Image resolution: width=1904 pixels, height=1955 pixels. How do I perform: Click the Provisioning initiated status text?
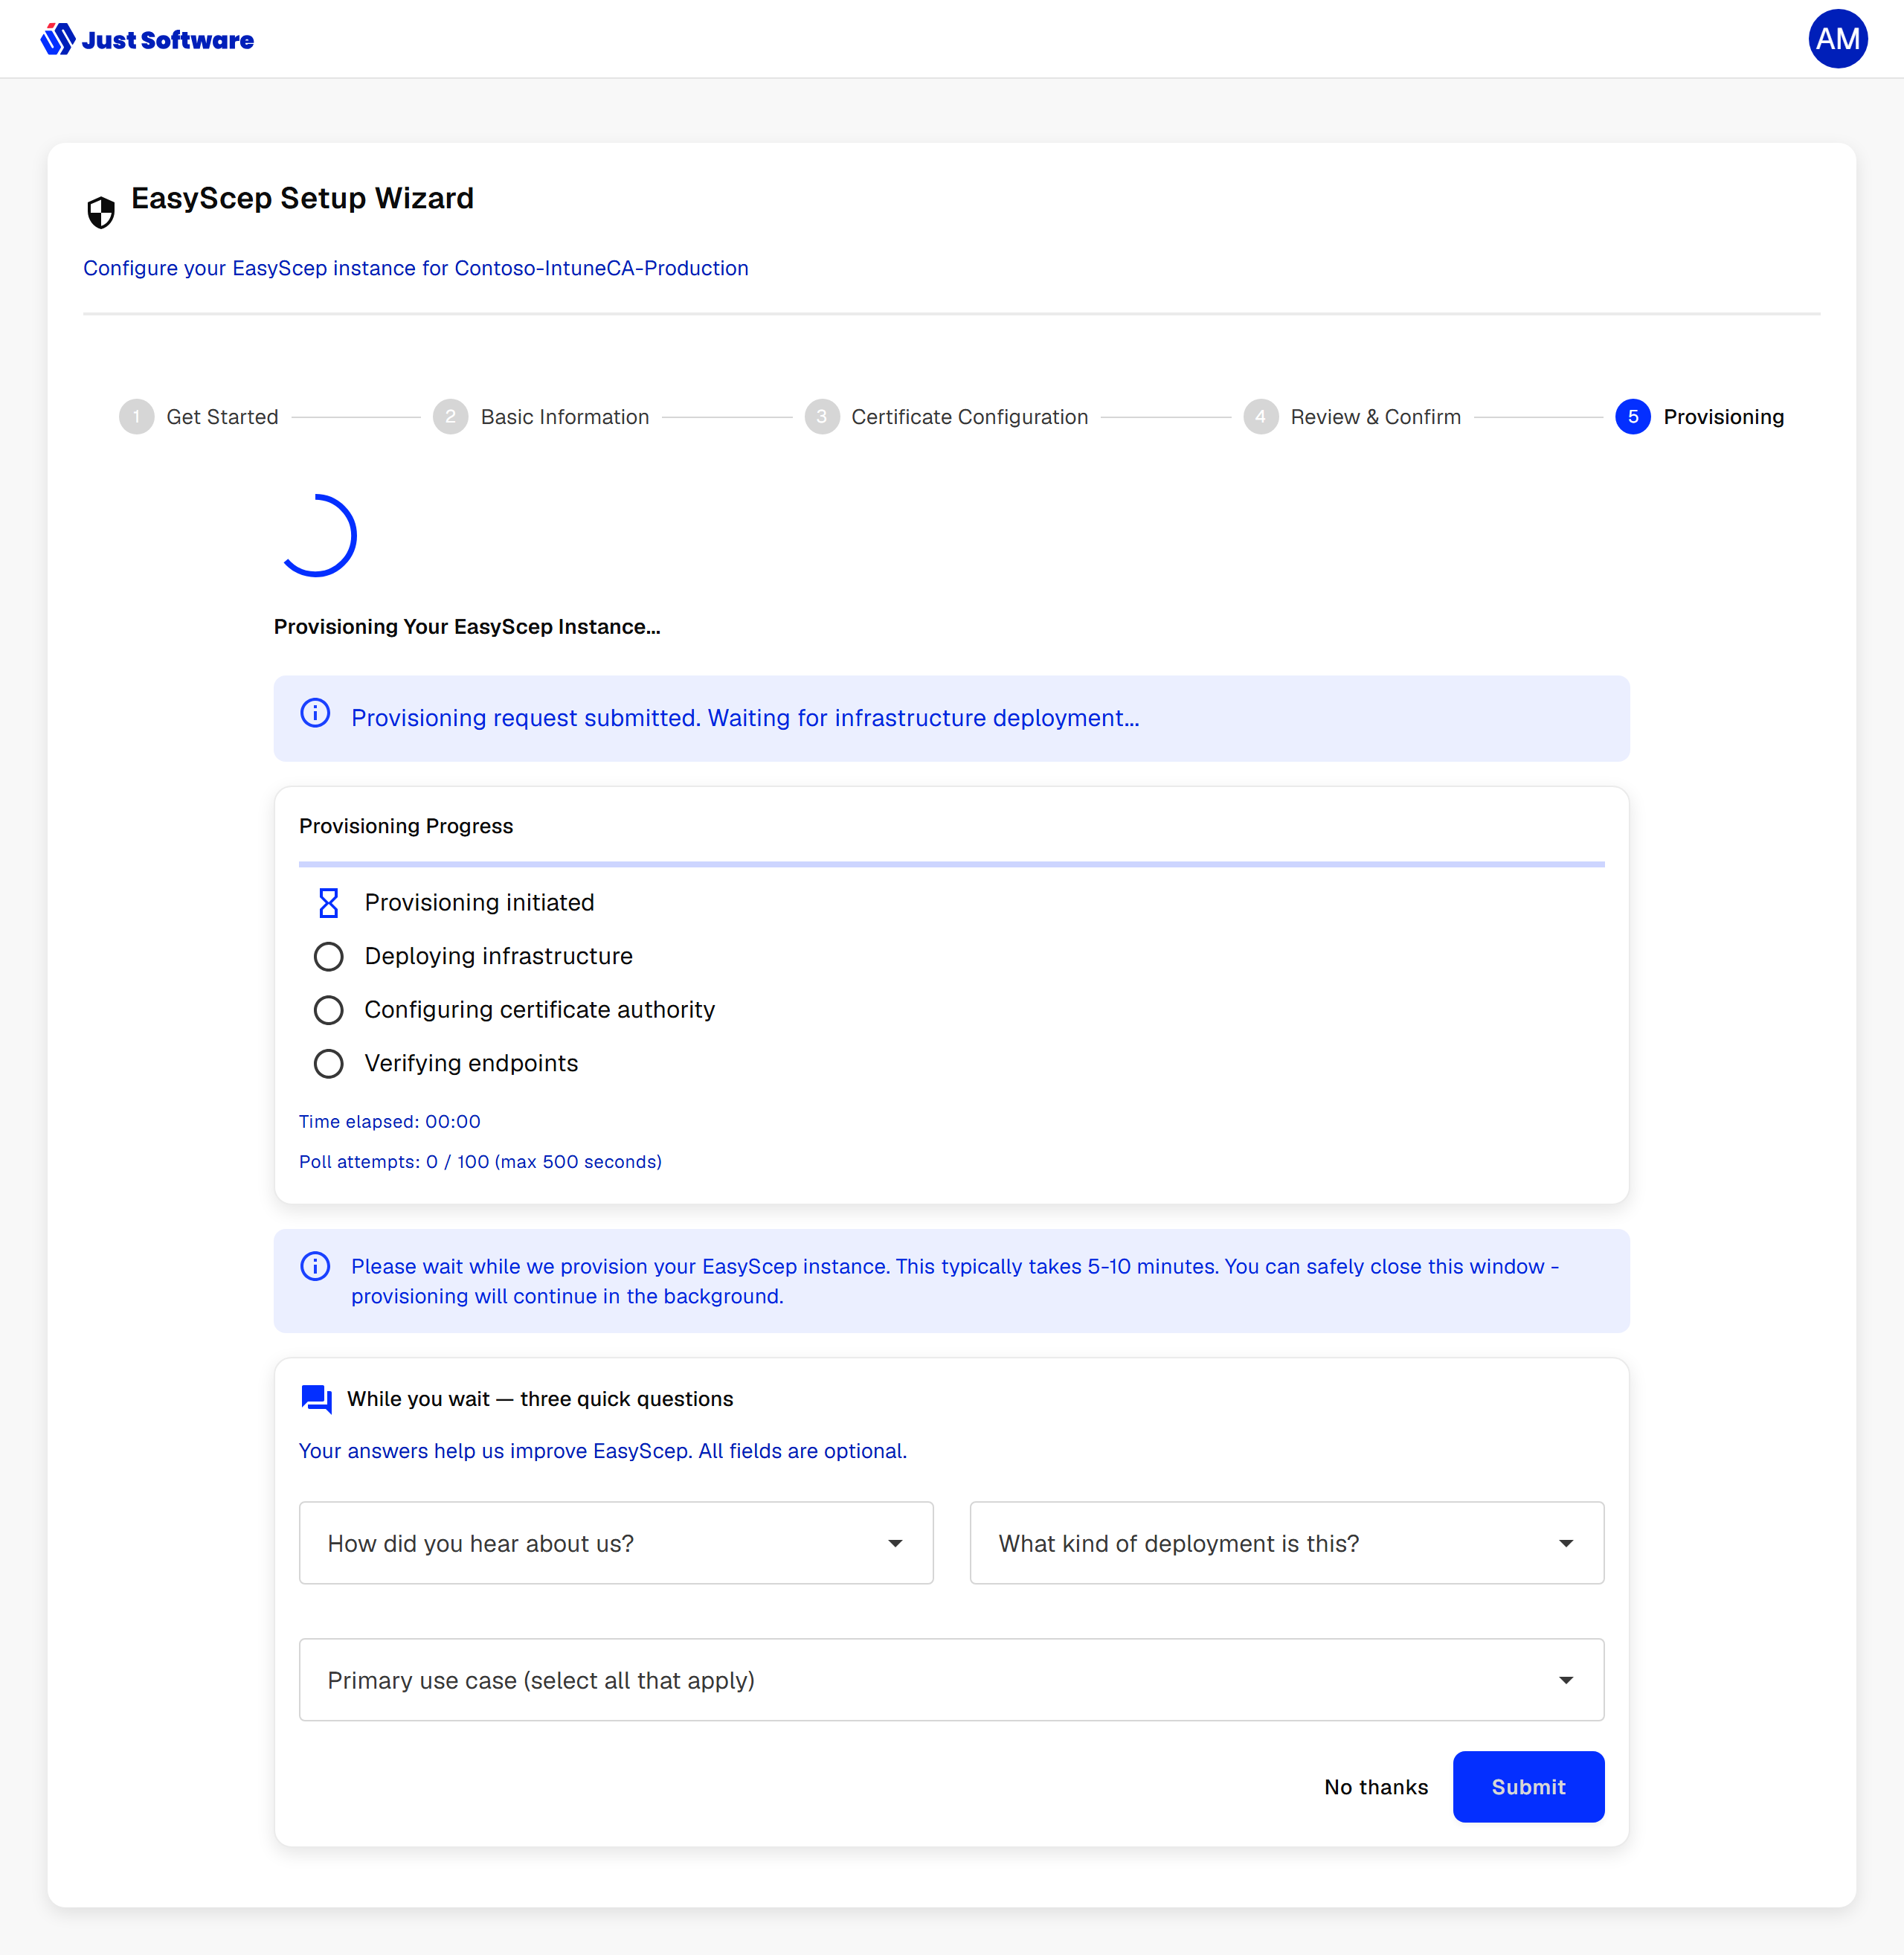pyautogui.click(x=479, y=902)
